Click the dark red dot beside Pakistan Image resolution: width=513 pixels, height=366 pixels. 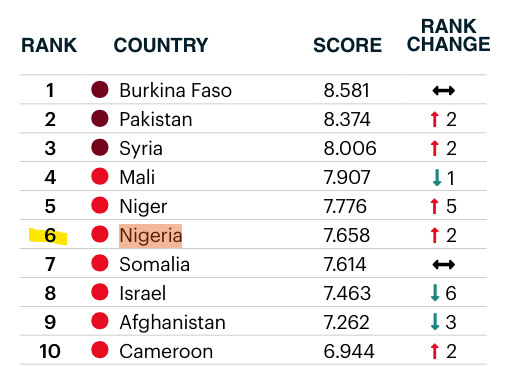100,118
